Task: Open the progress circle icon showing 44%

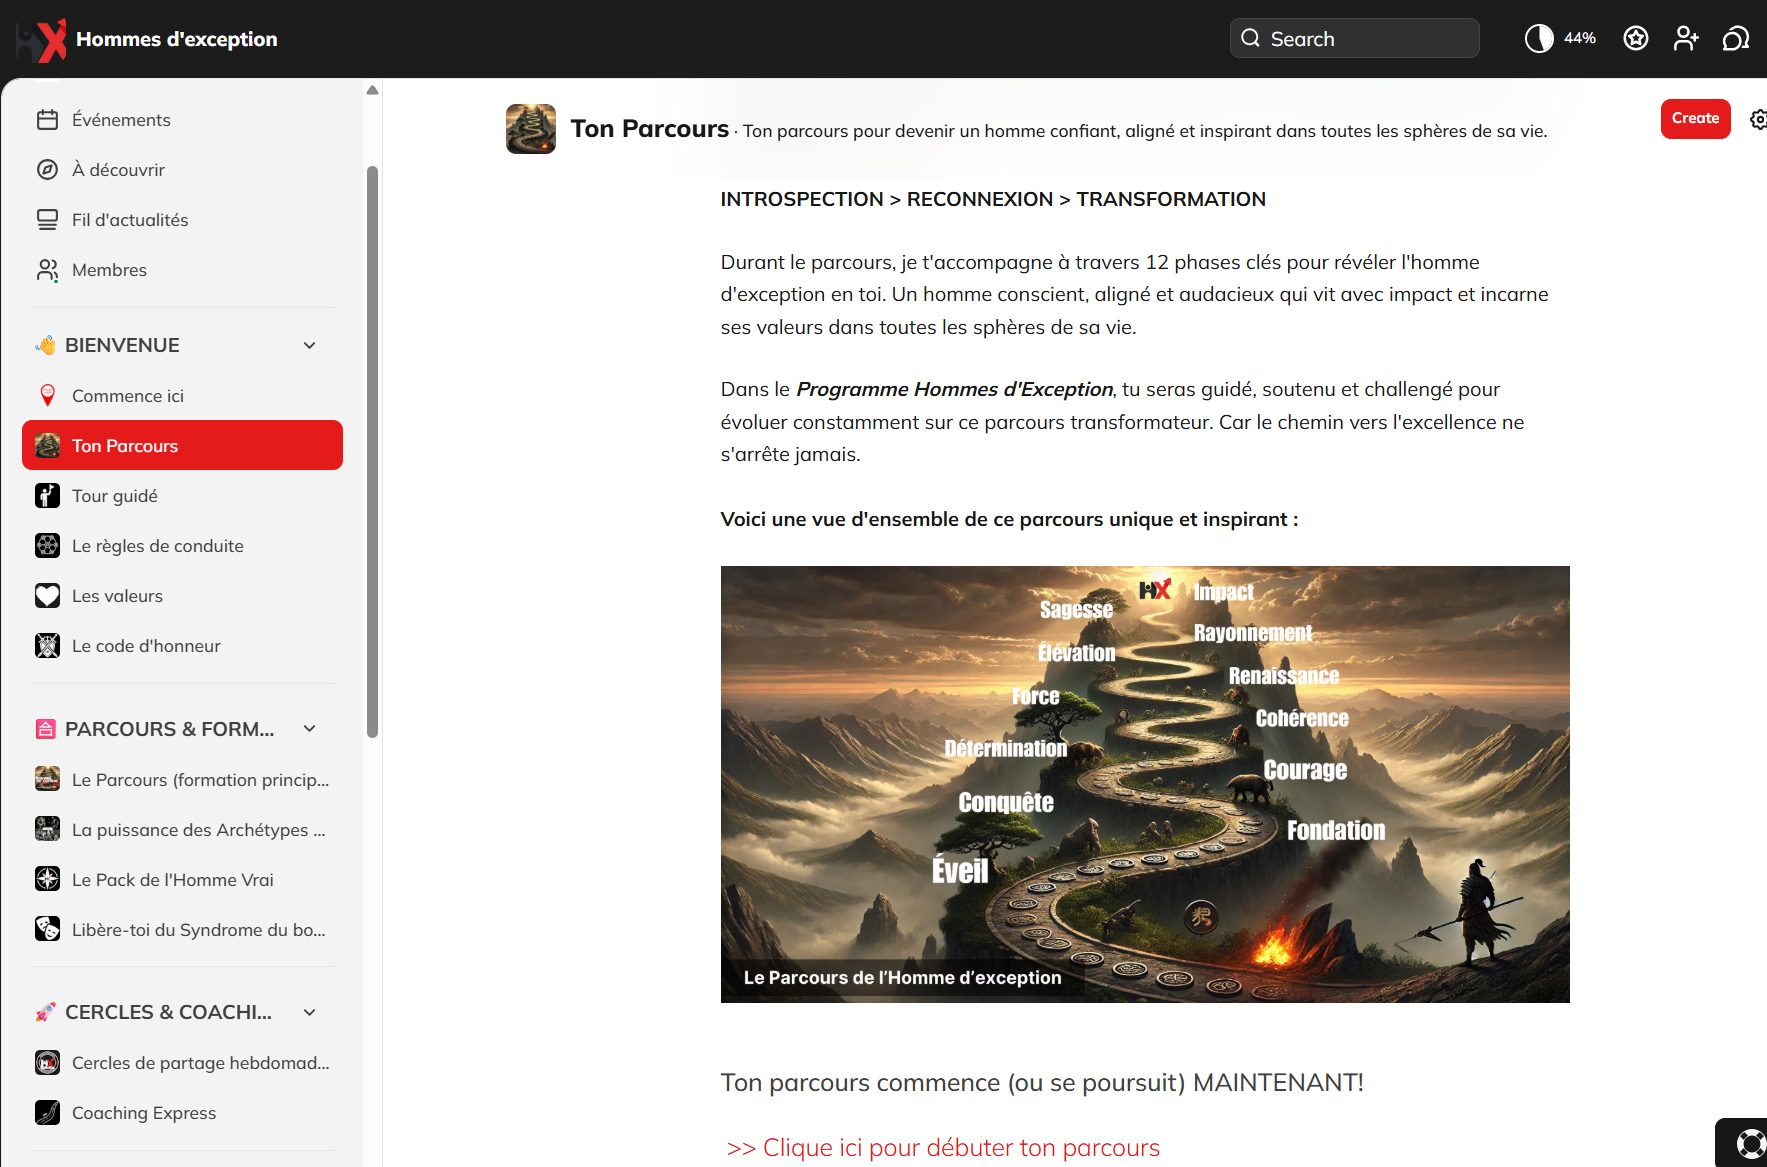Action: 1539,38
